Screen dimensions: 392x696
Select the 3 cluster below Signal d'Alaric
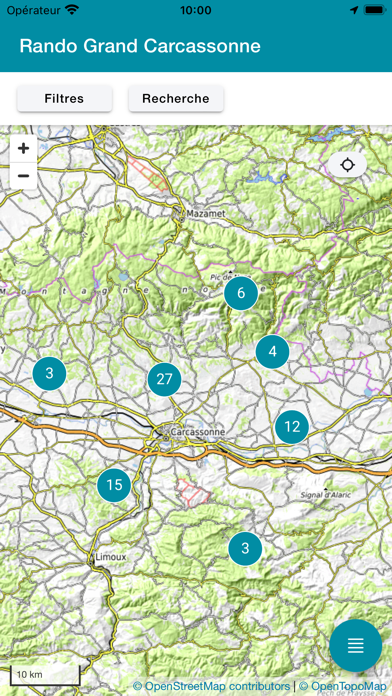245,549
